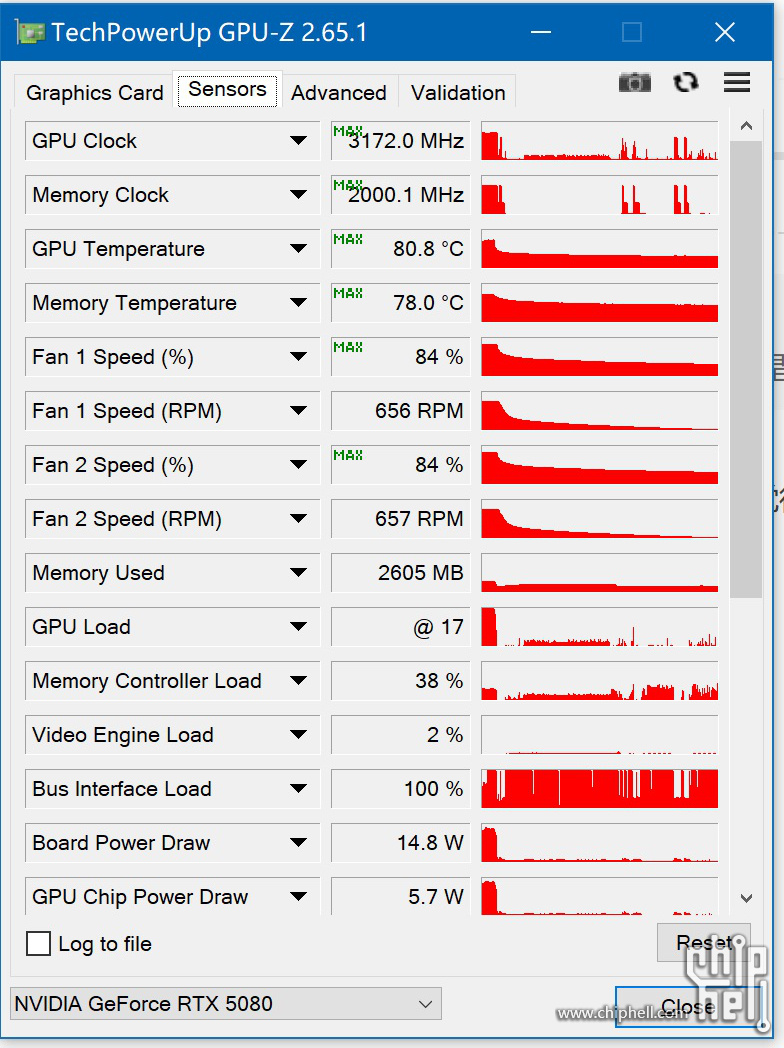Click the 3172.0 MHz GPU Clock value

click(x=401, y=140)
